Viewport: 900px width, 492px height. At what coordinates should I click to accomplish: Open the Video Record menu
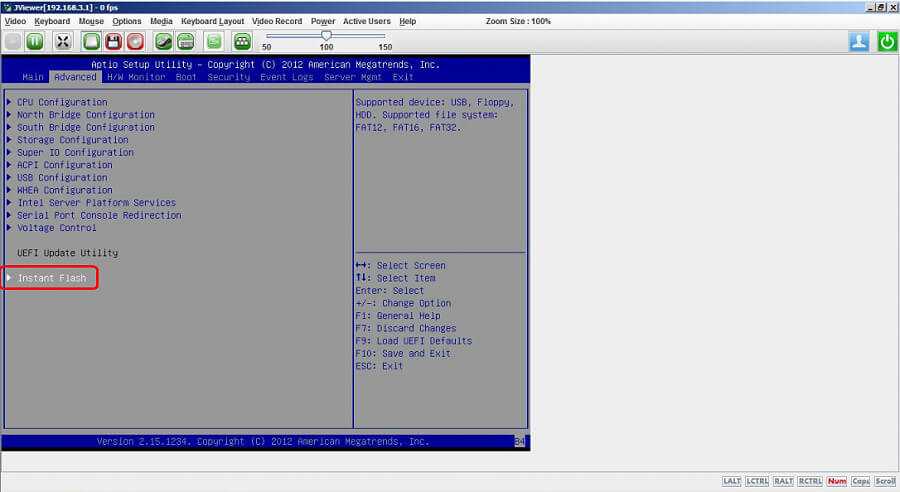[277, 21]
